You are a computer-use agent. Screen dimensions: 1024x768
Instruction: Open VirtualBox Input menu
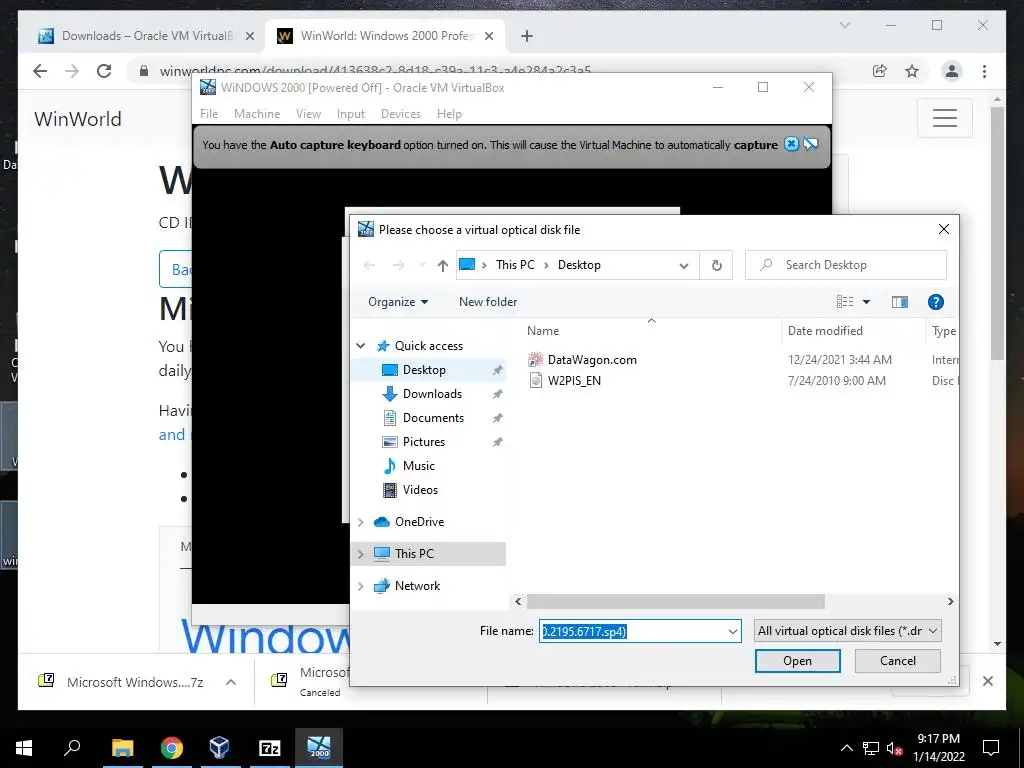point(351,114)
